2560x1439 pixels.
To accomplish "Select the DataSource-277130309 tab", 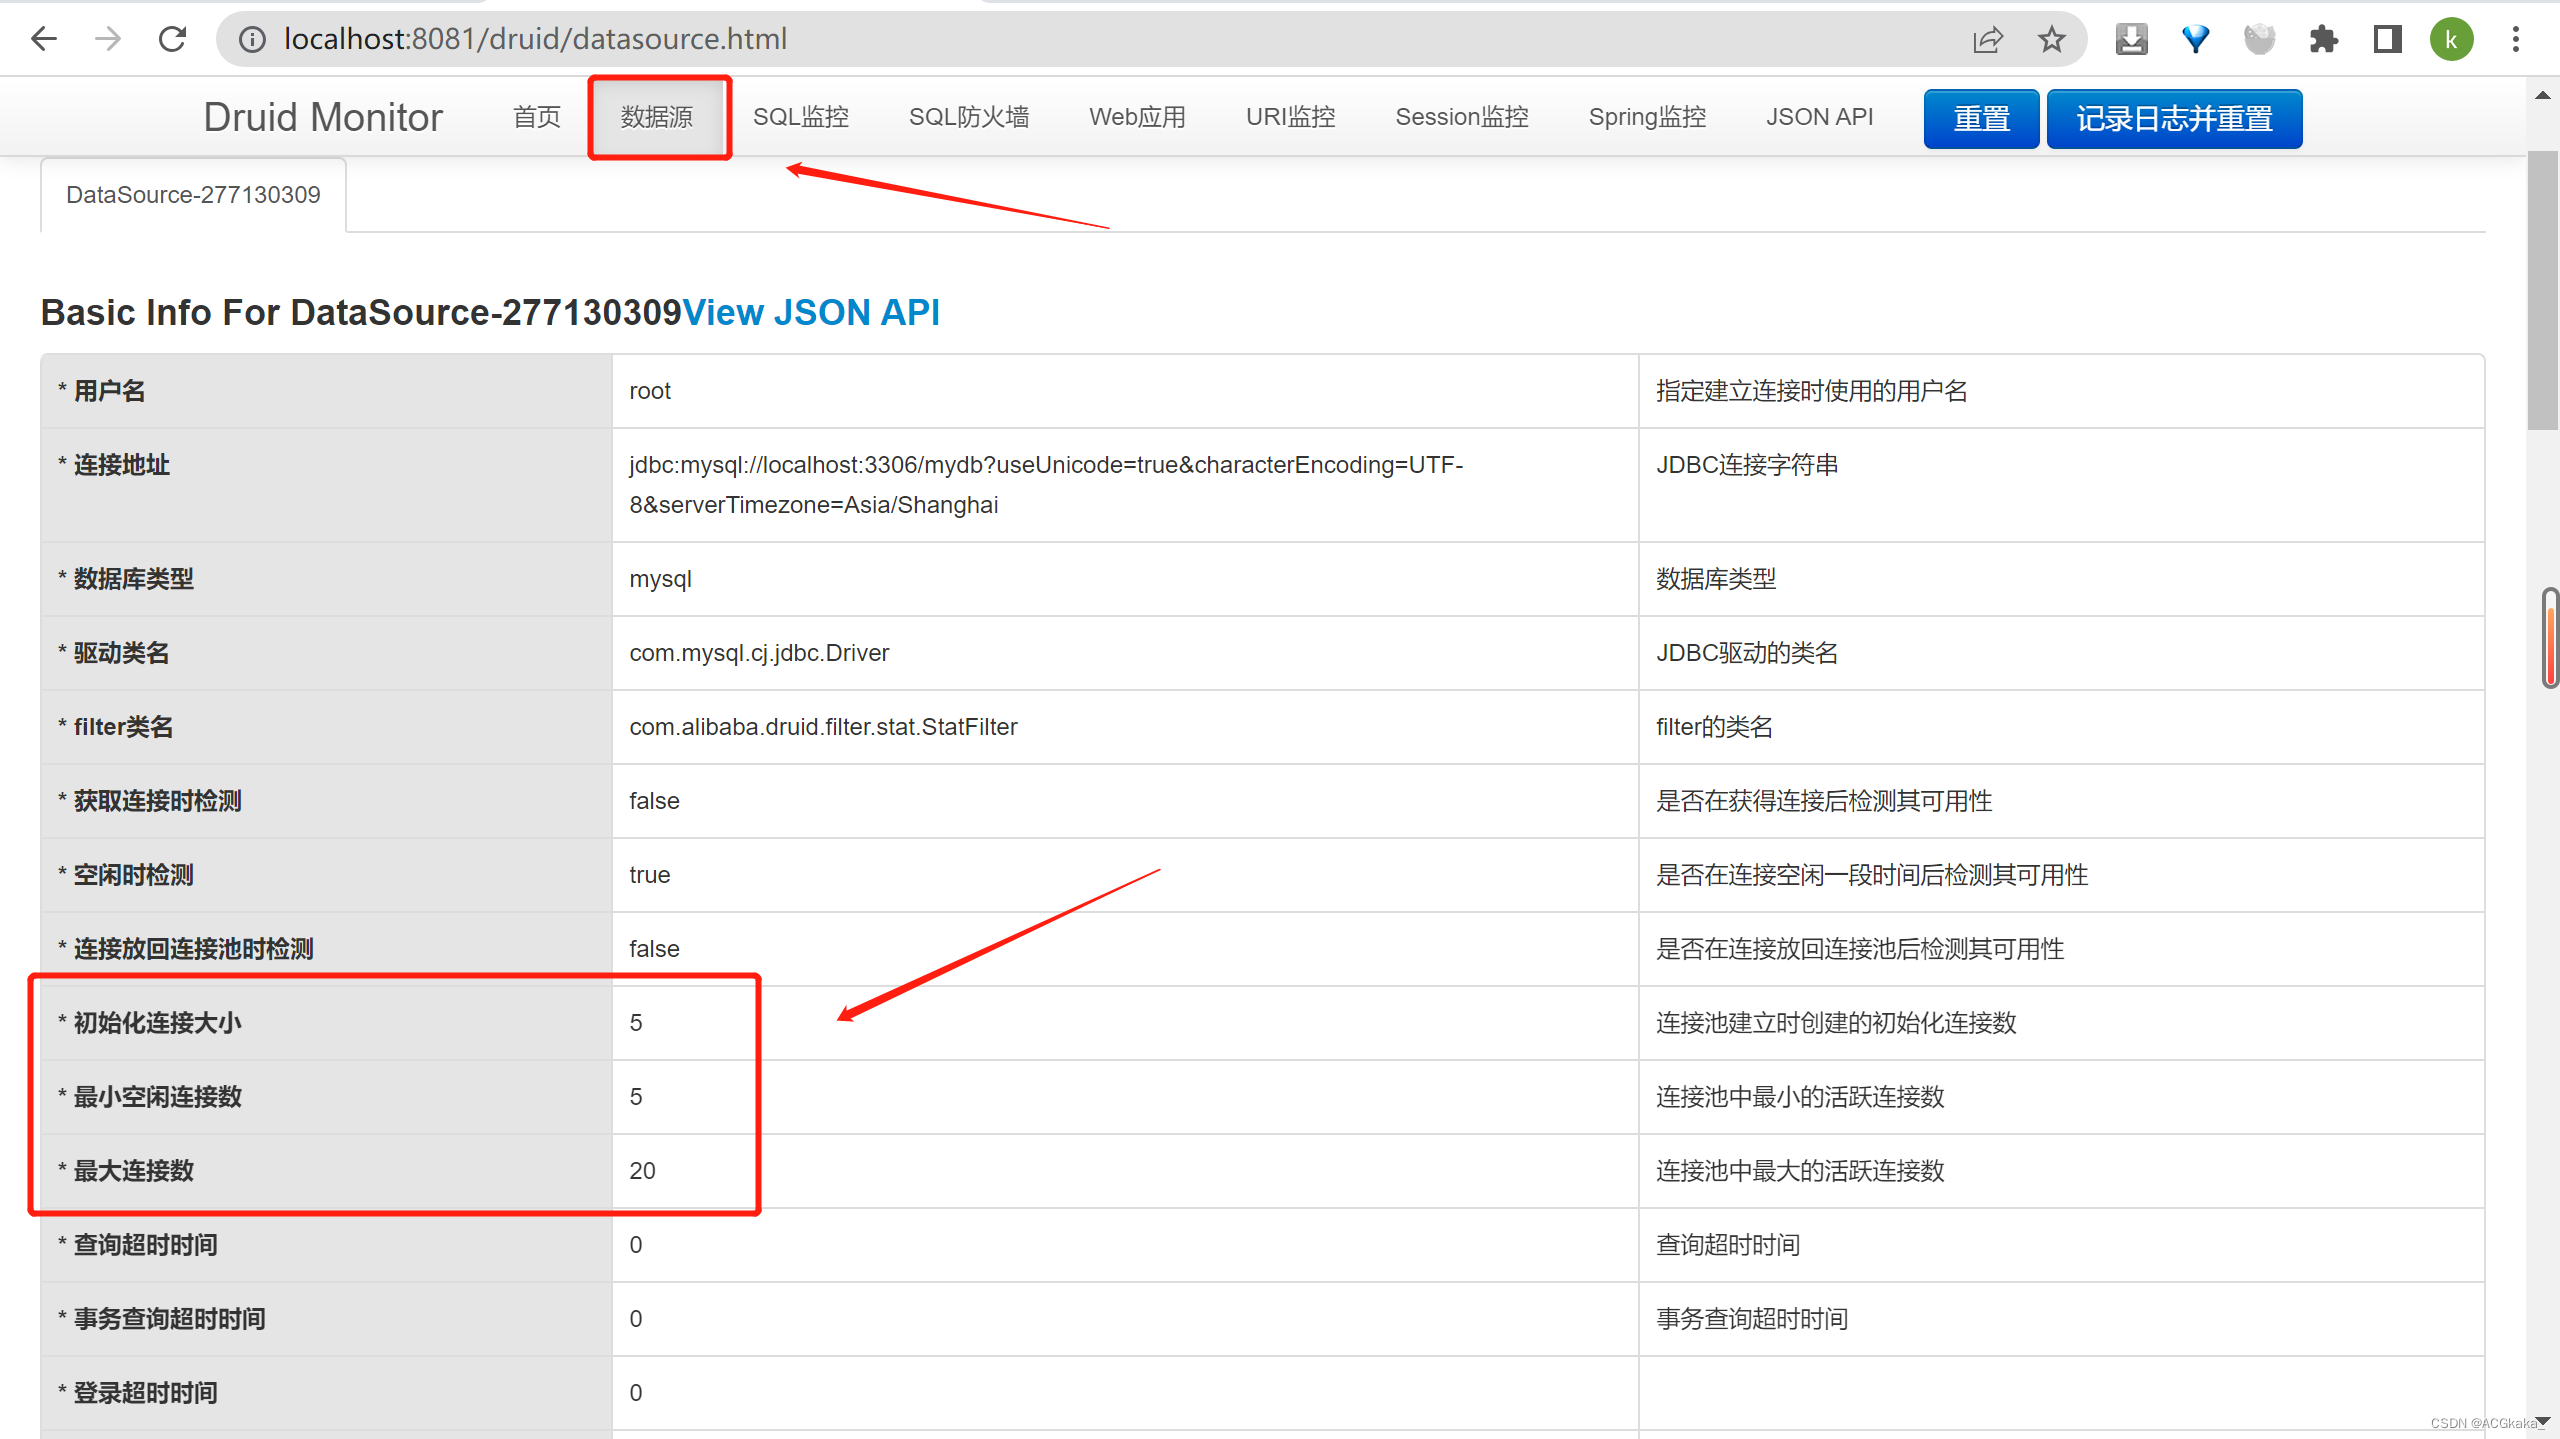I will 193,195.
